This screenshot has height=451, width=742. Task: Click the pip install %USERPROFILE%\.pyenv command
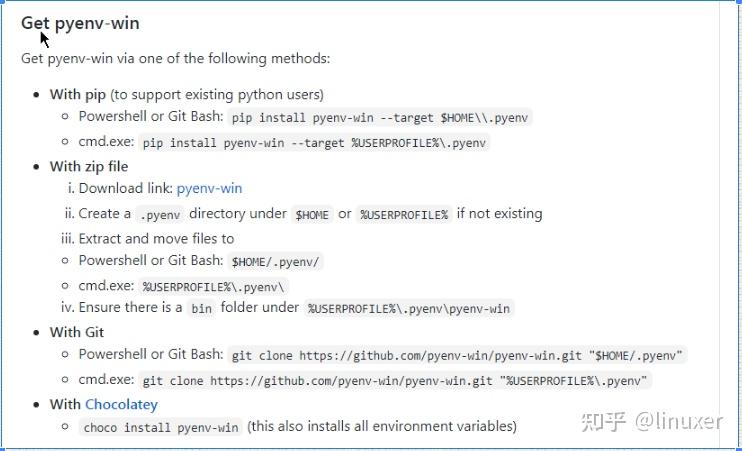coord(314,143)
